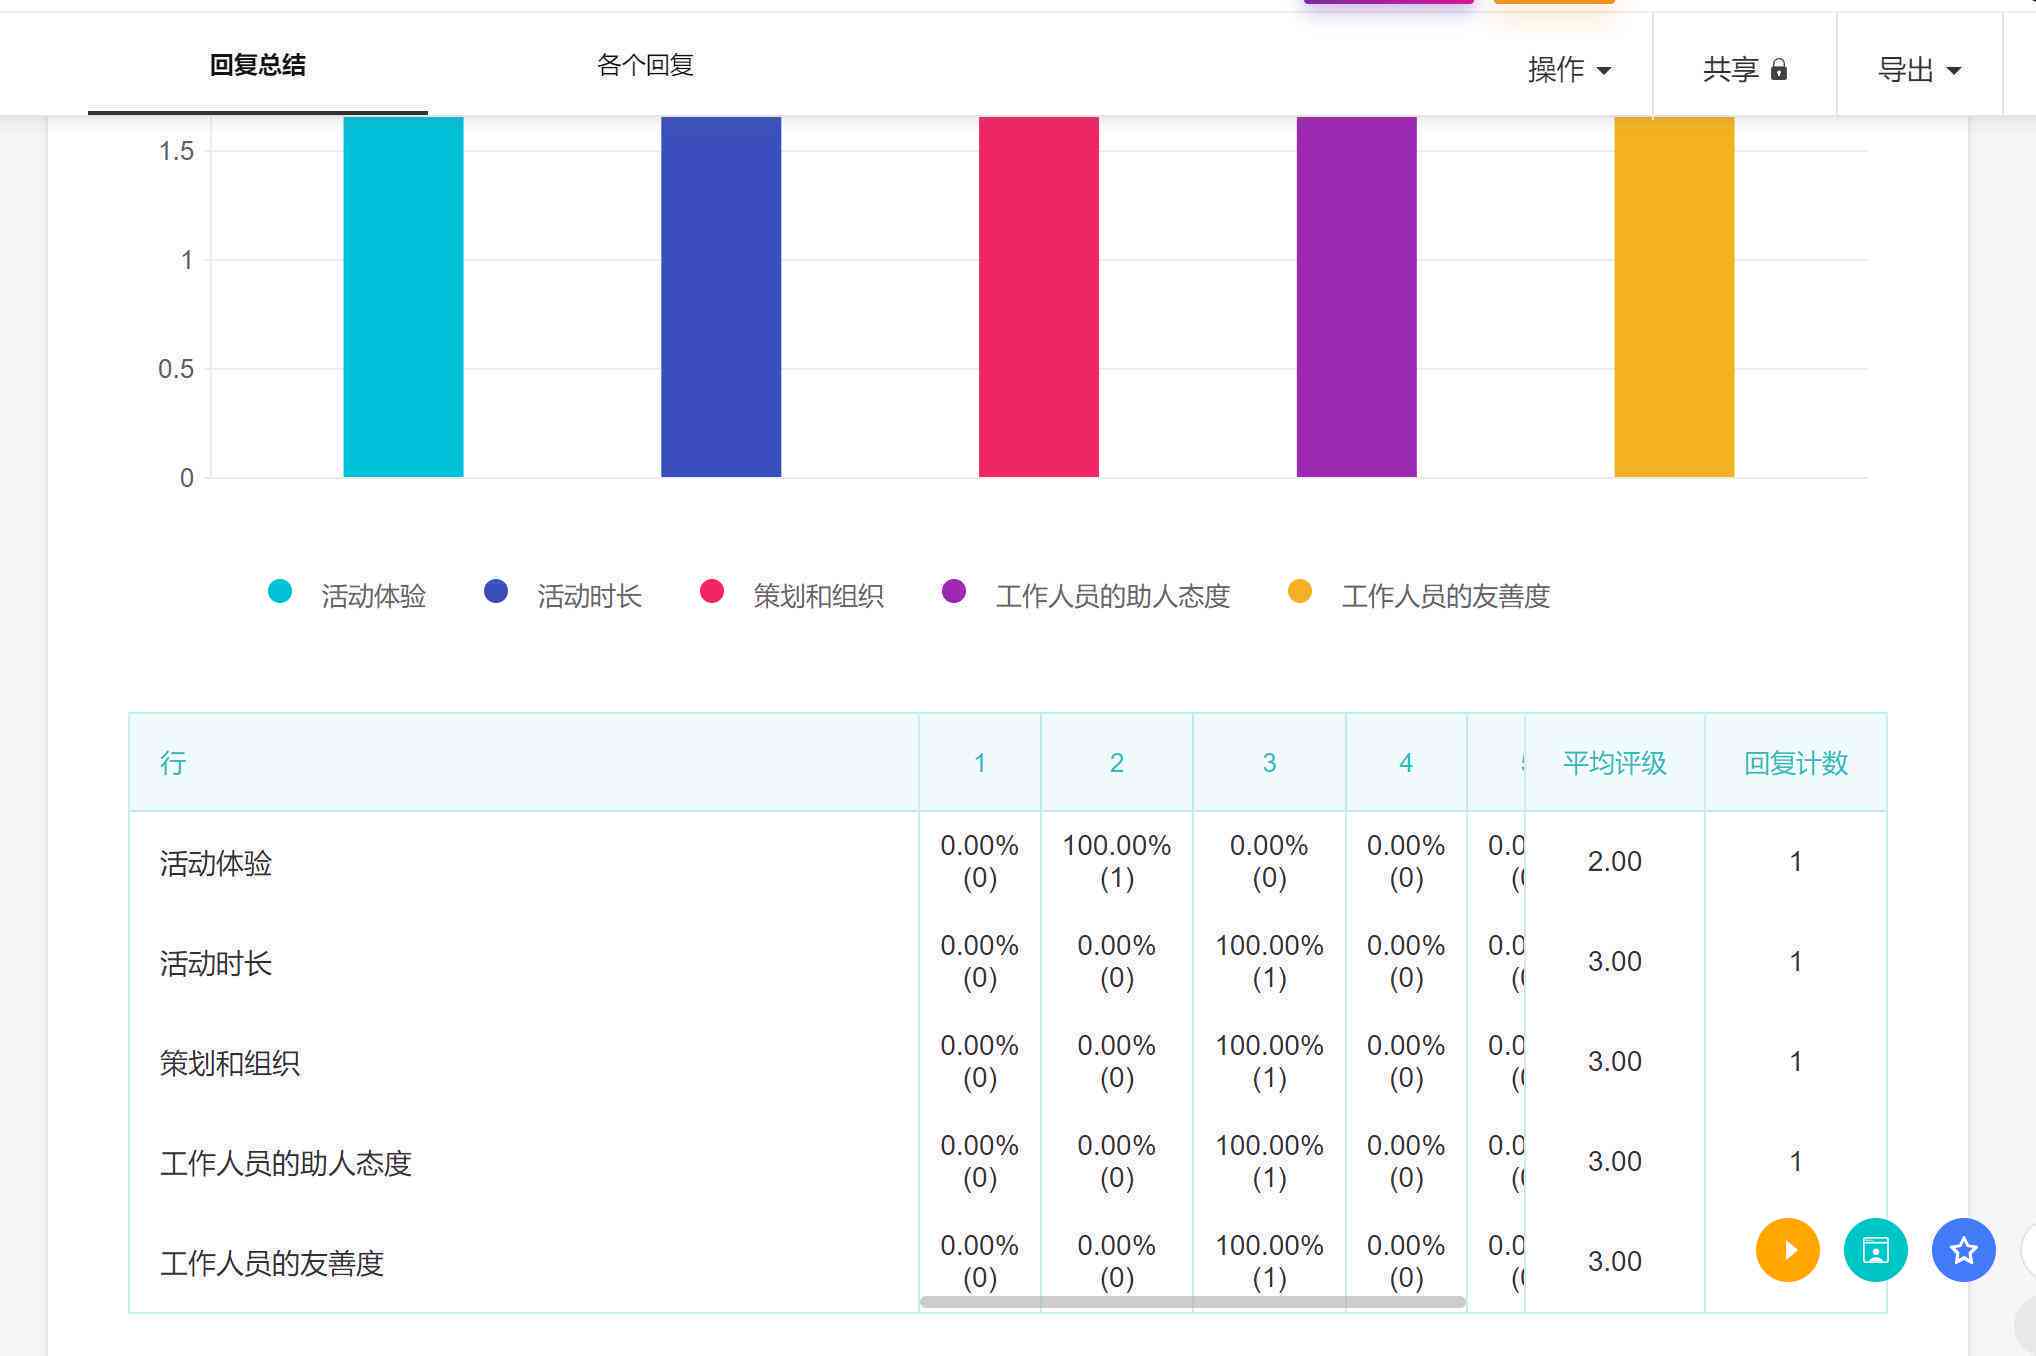Click the teal contact card floating button
The width and height of the screenshot is (2036, 1356).
[1875, 1250]
